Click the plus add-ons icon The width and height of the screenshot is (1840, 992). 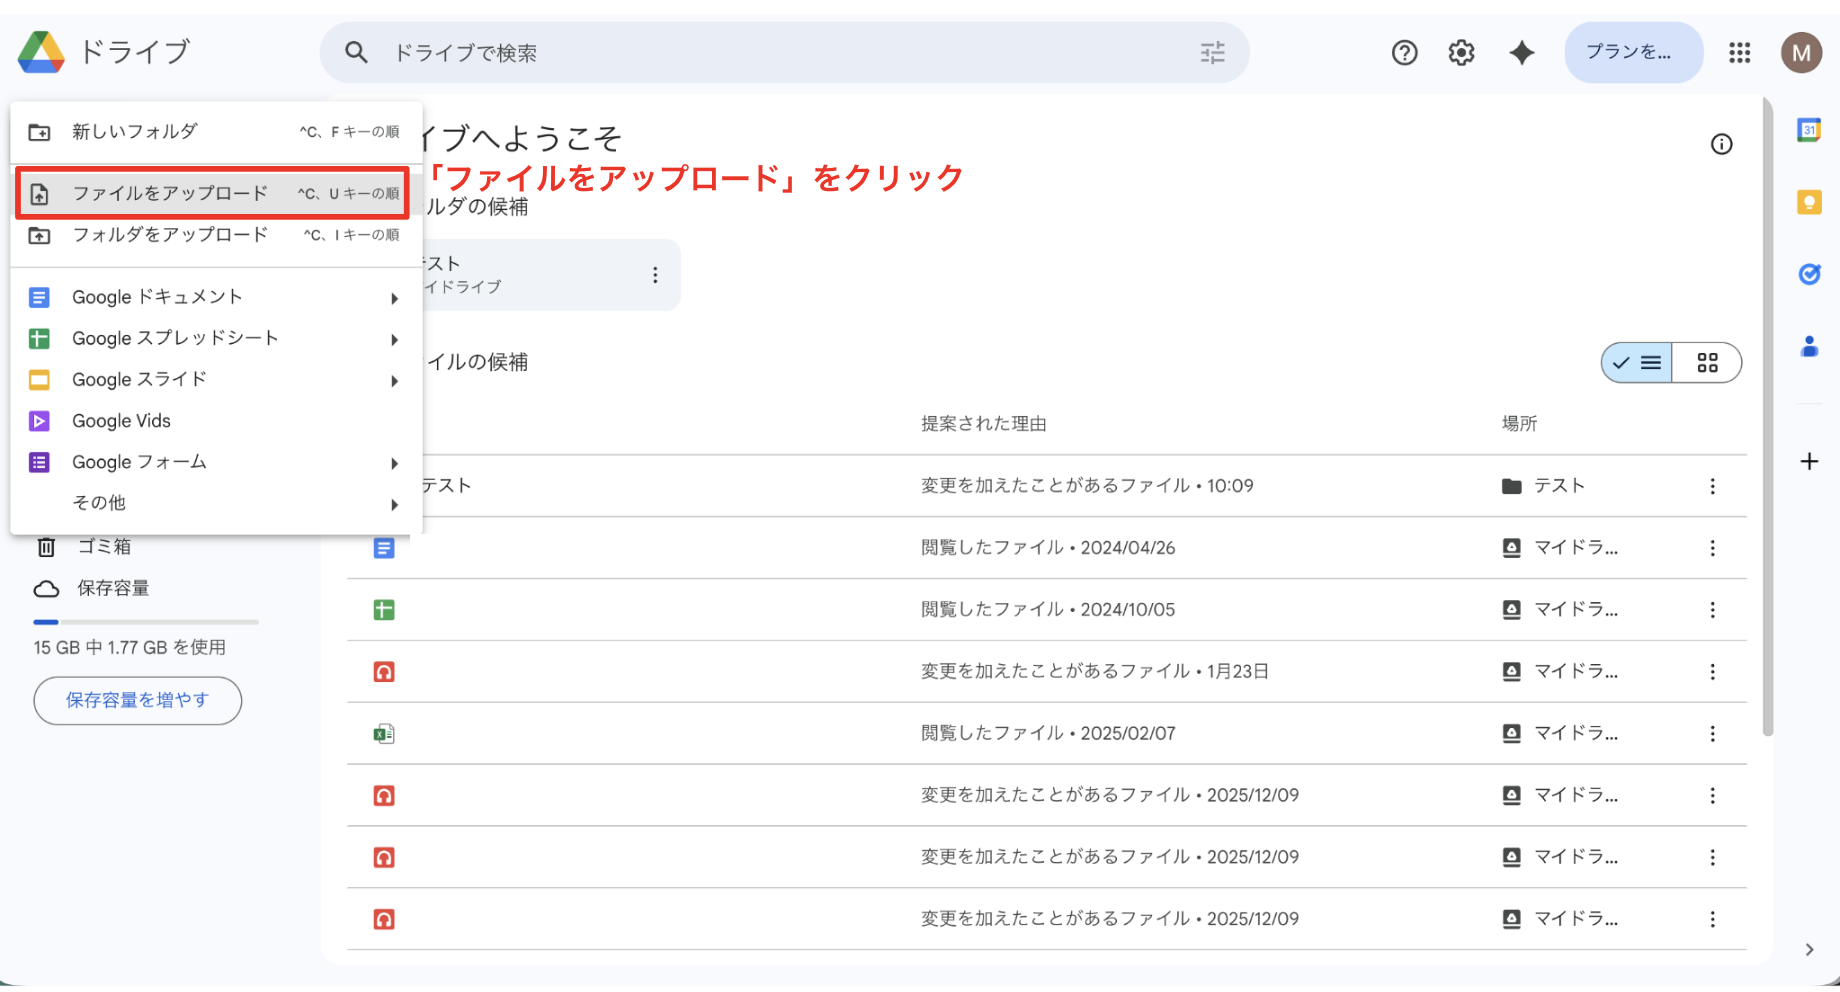[1809, 461]
